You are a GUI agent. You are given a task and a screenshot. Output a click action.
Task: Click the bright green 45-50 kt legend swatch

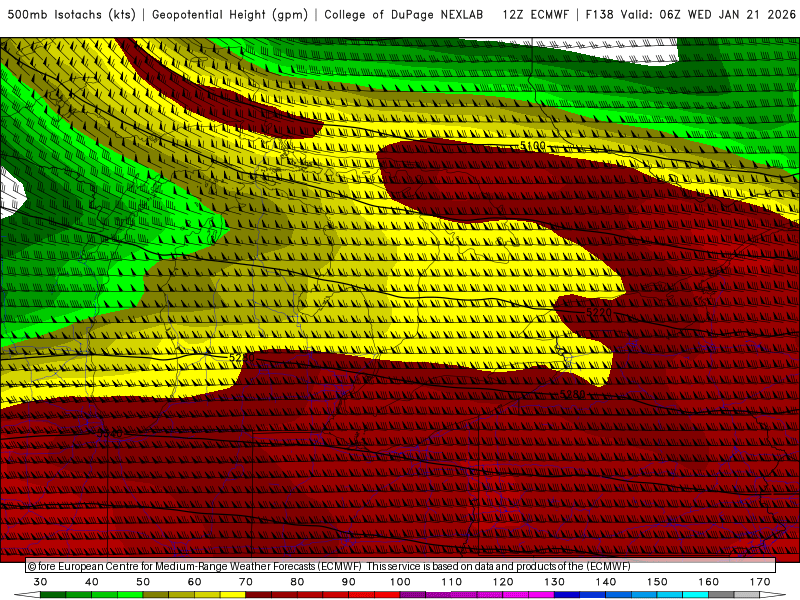pyautogui.click(x=130, y=594)
